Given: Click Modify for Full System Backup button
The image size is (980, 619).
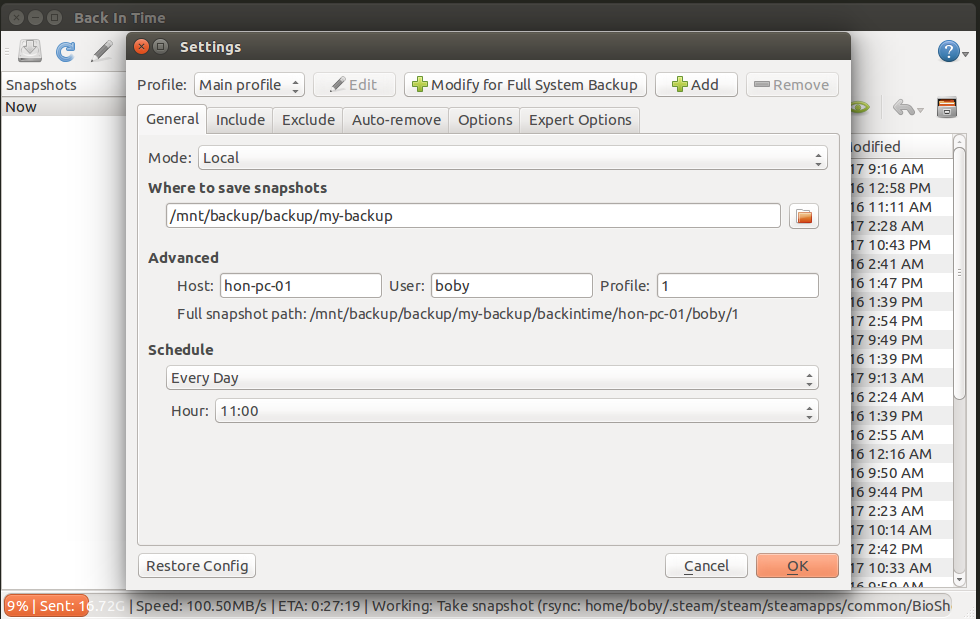Looking at the screenshot, I should coord(524,85).
